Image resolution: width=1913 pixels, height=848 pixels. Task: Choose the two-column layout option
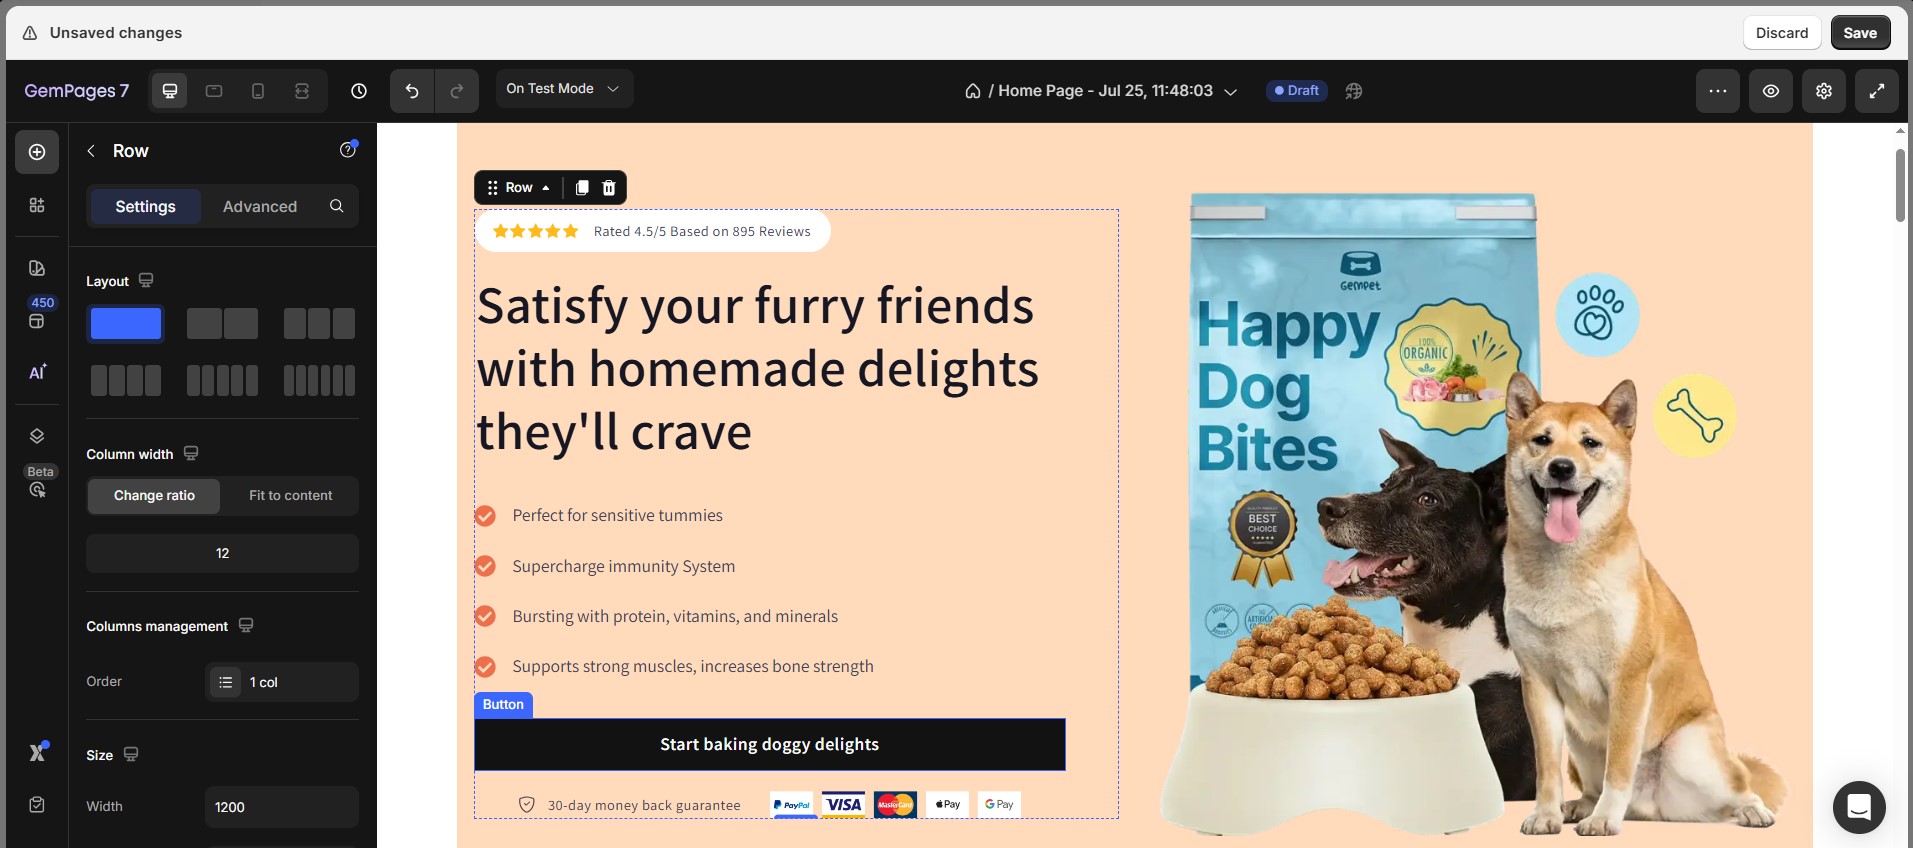(x=222, y=323)
